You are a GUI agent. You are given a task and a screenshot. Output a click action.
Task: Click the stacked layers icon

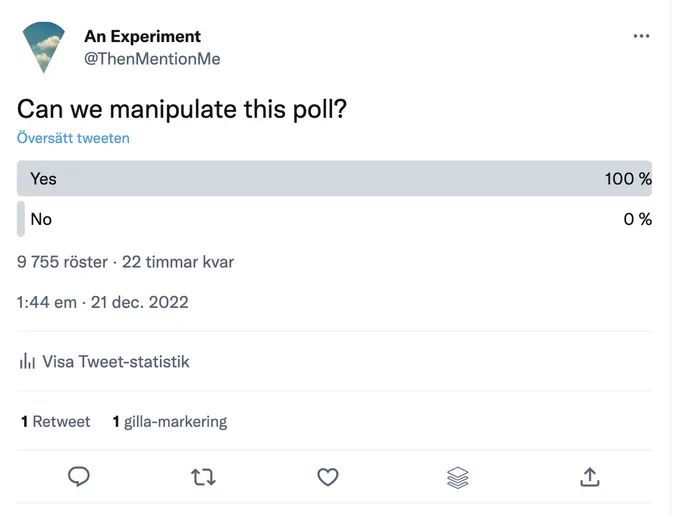tap(458, 477)
